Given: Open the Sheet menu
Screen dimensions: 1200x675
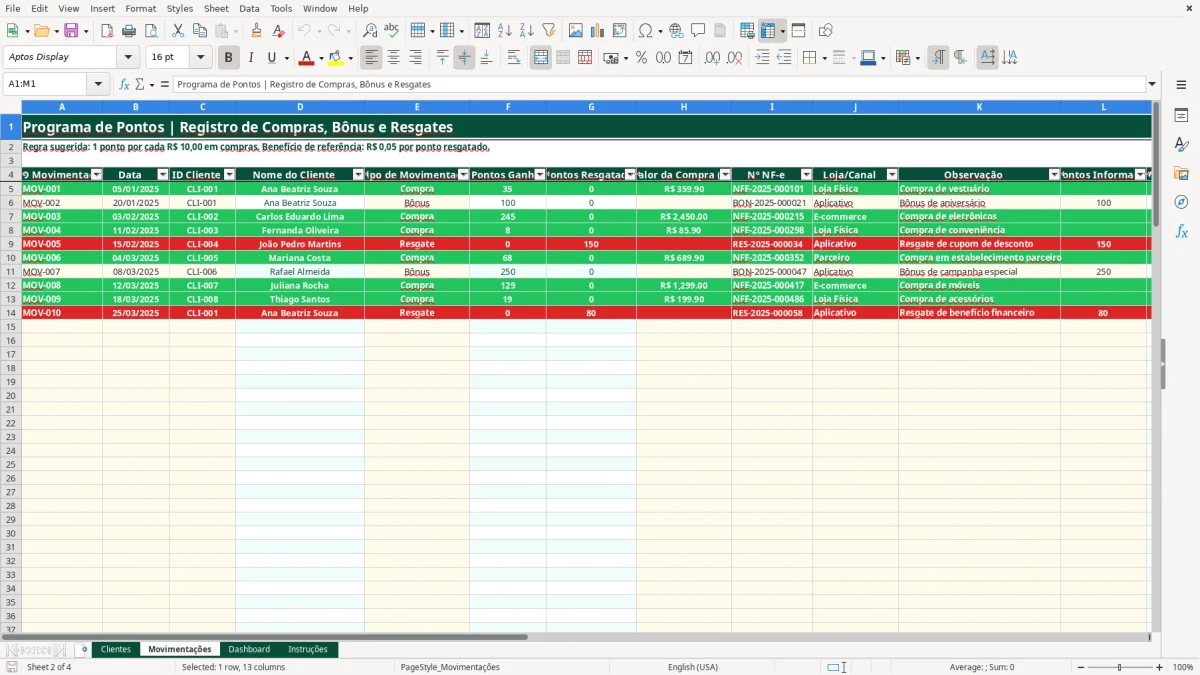Looking at the screenshot, I should click(216, 8).
